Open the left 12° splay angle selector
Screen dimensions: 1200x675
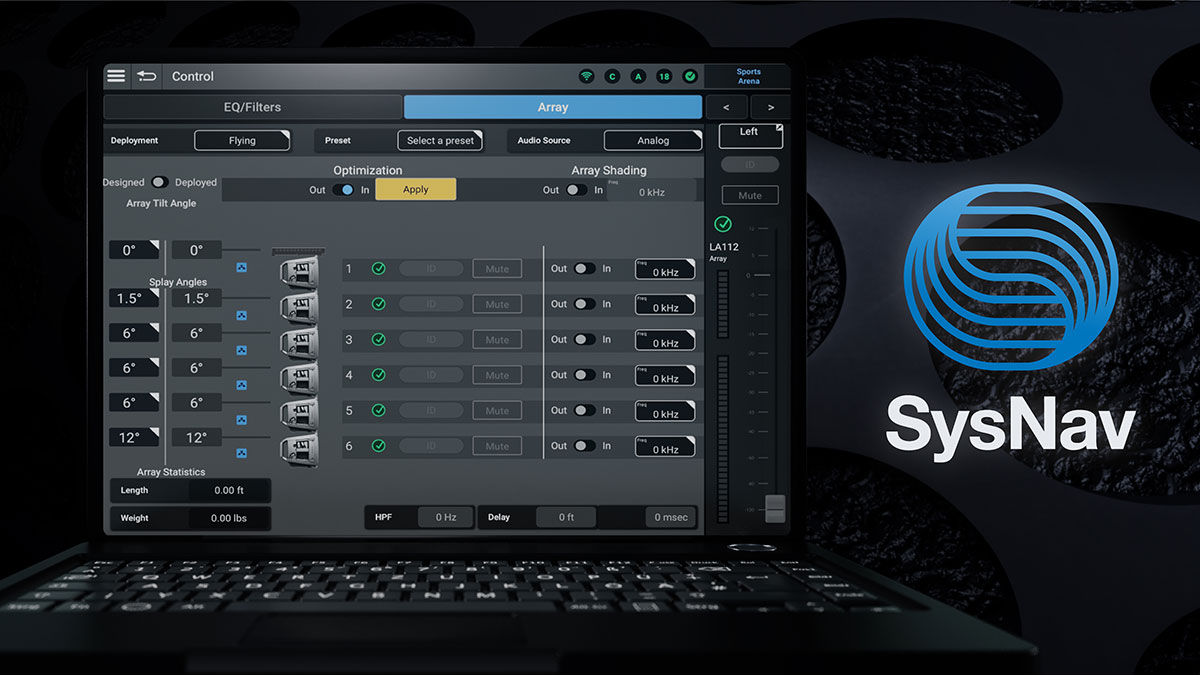[x=134, y=437]
